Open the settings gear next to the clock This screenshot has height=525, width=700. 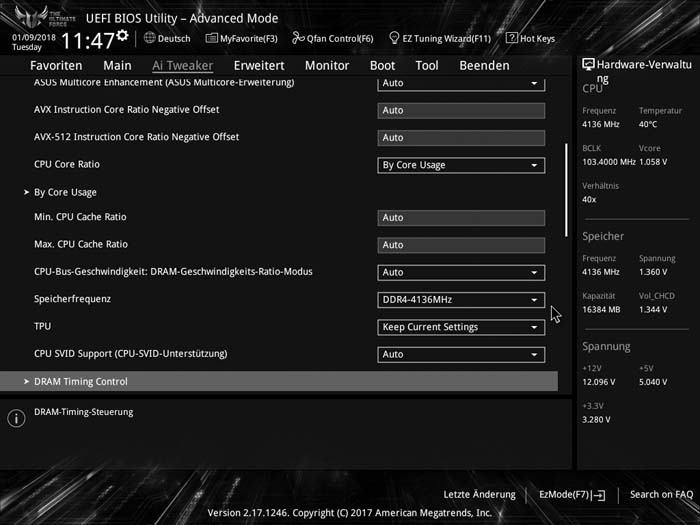coord(122,35)
